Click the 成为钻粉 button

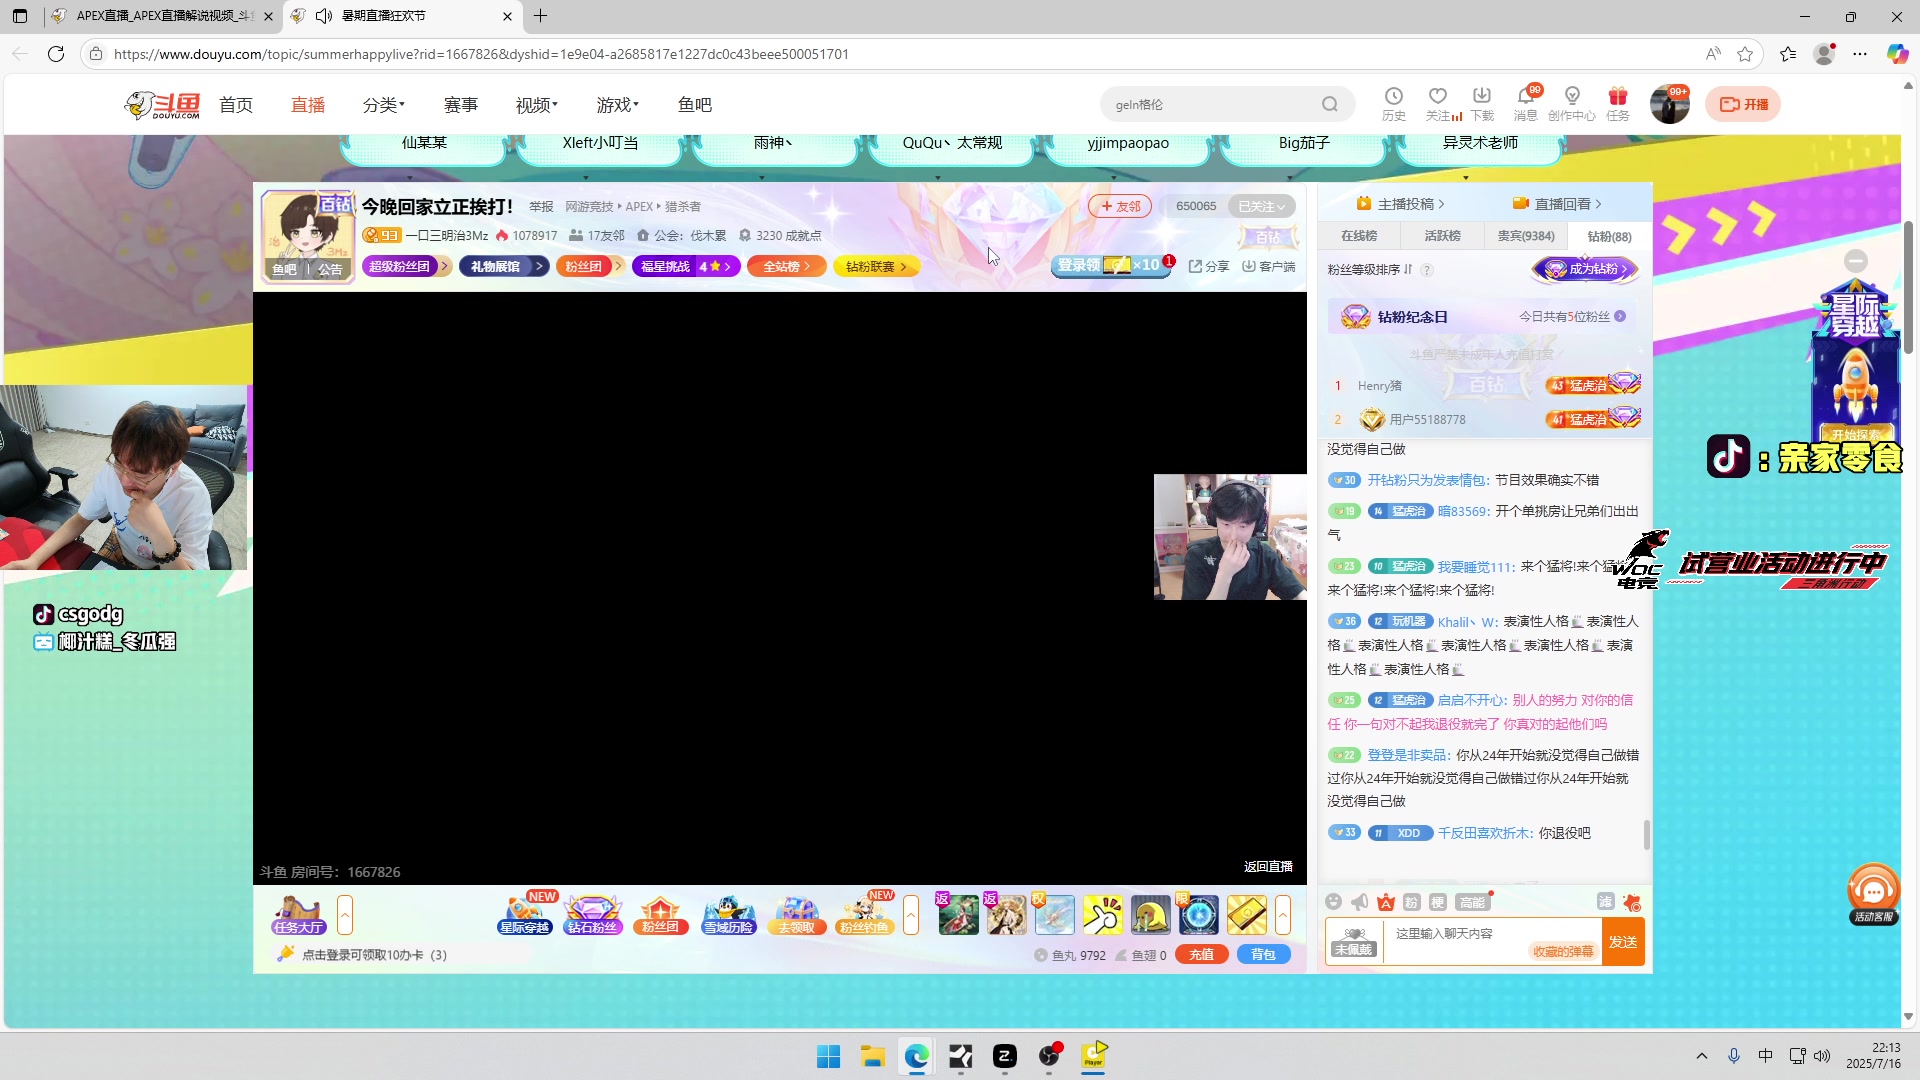(x=1587, y=269)
